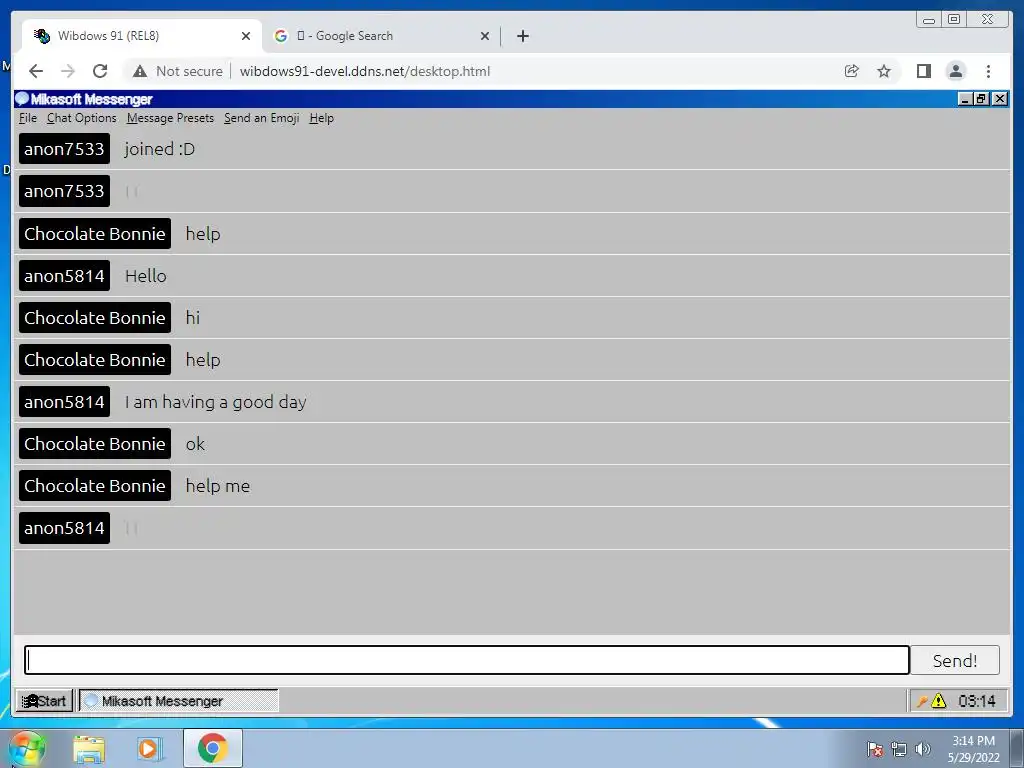Open Windows Explorer from the taskbar
The image size is (1024, 768).
point(89,749)
